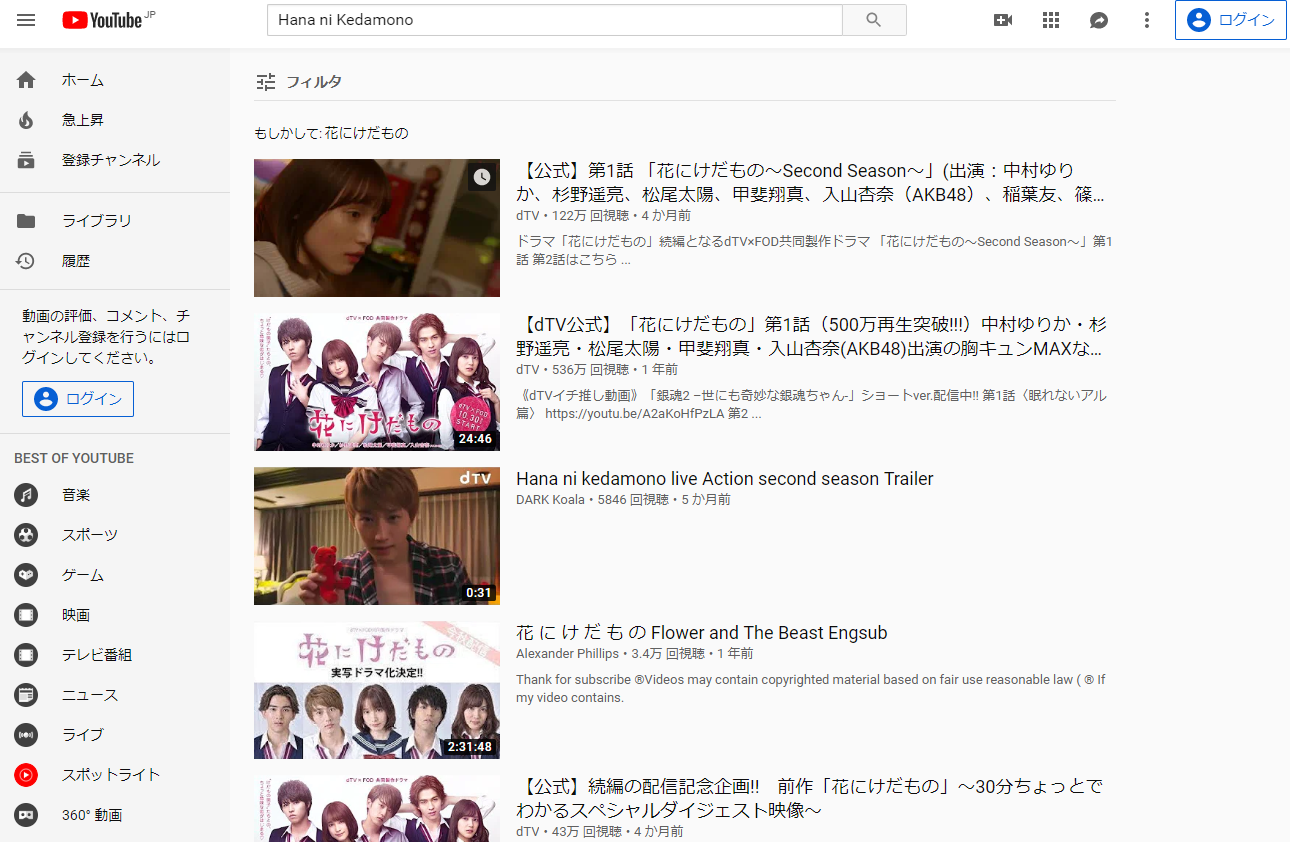Viewport: 1290px width, 842px height.
Task: Click the BEST OF YOUTUBE heading
Action: click(74, 458)
